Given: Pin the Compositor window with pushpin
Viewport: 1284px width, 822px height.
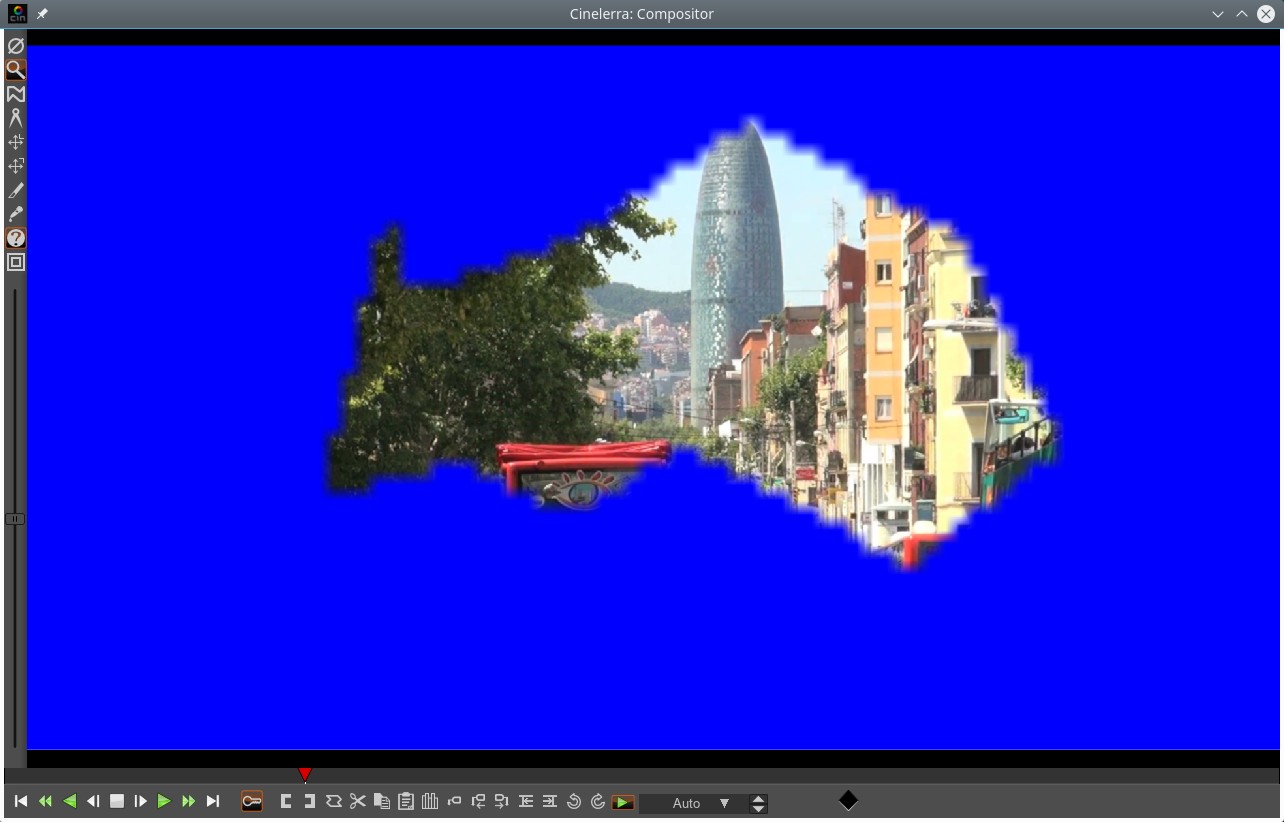Looking at the screenshot, I should tap(42, 14).
